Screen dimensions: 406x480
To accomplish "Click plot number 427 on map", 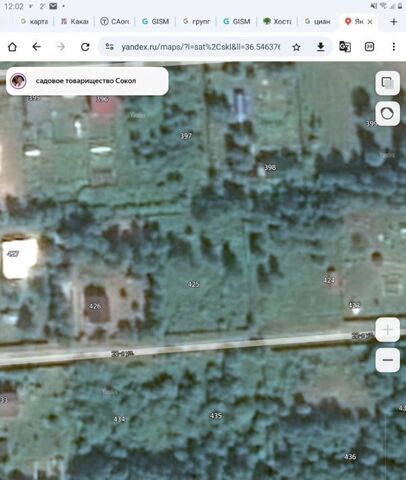I will [13, 254].
